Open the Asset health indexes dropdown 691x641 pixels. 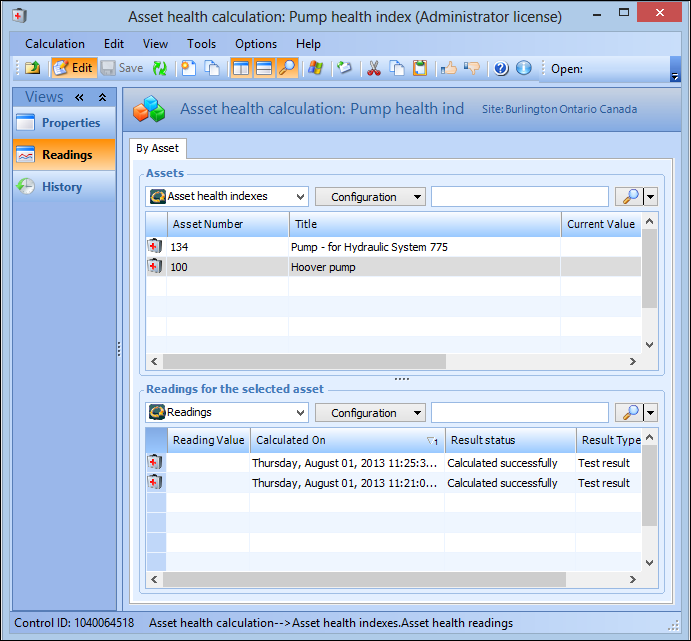[228, 197]
